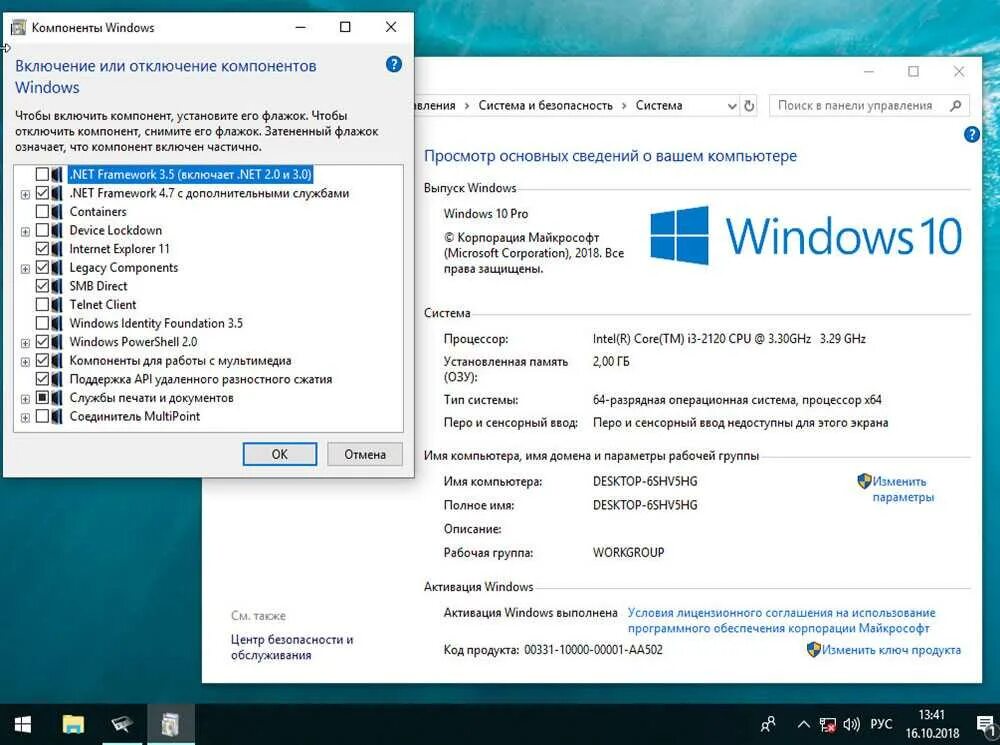The width and height of the screenshot is (1000, 745).
Task: Open Action Center notifications
Action: click(987, 724)
